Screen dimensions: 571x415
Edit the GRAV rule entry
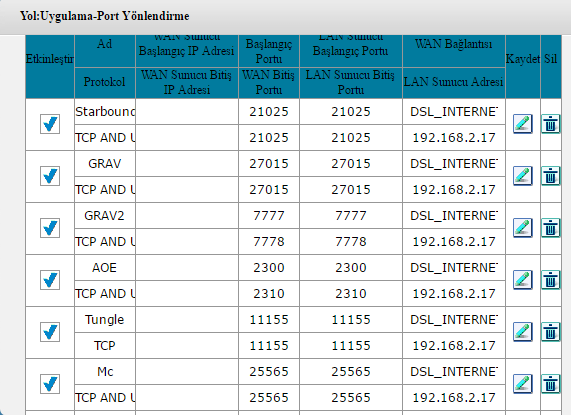(523, 176)
